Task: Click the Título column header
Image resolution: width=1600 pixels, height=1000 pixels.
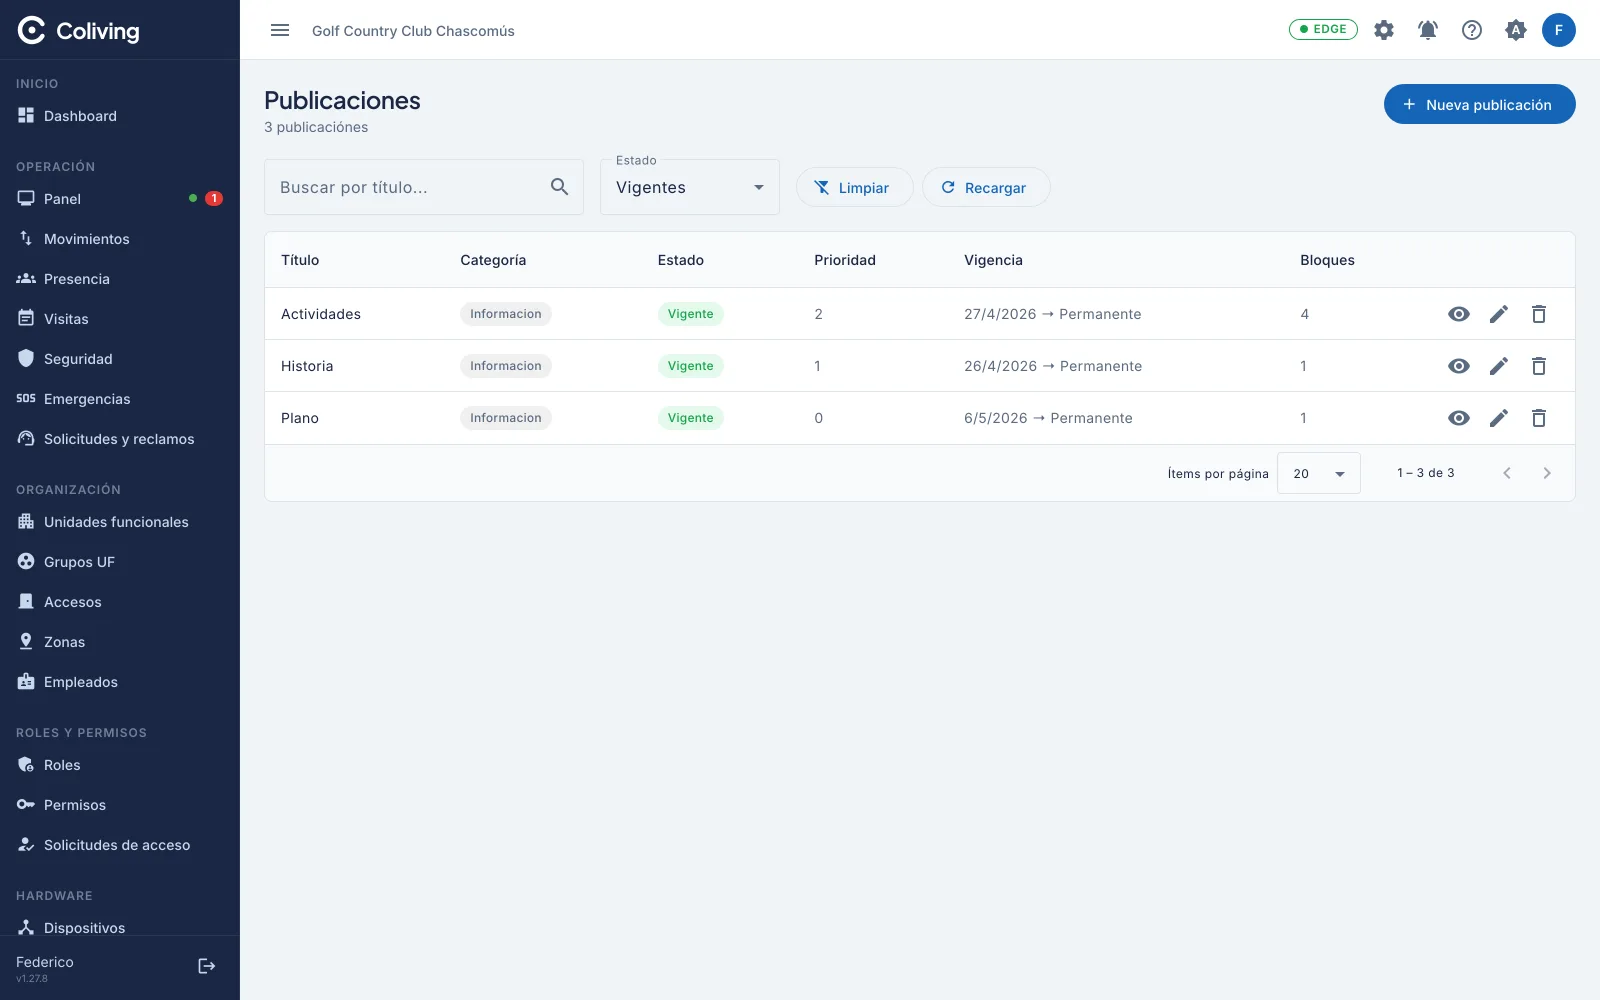Action: (300, 260)
